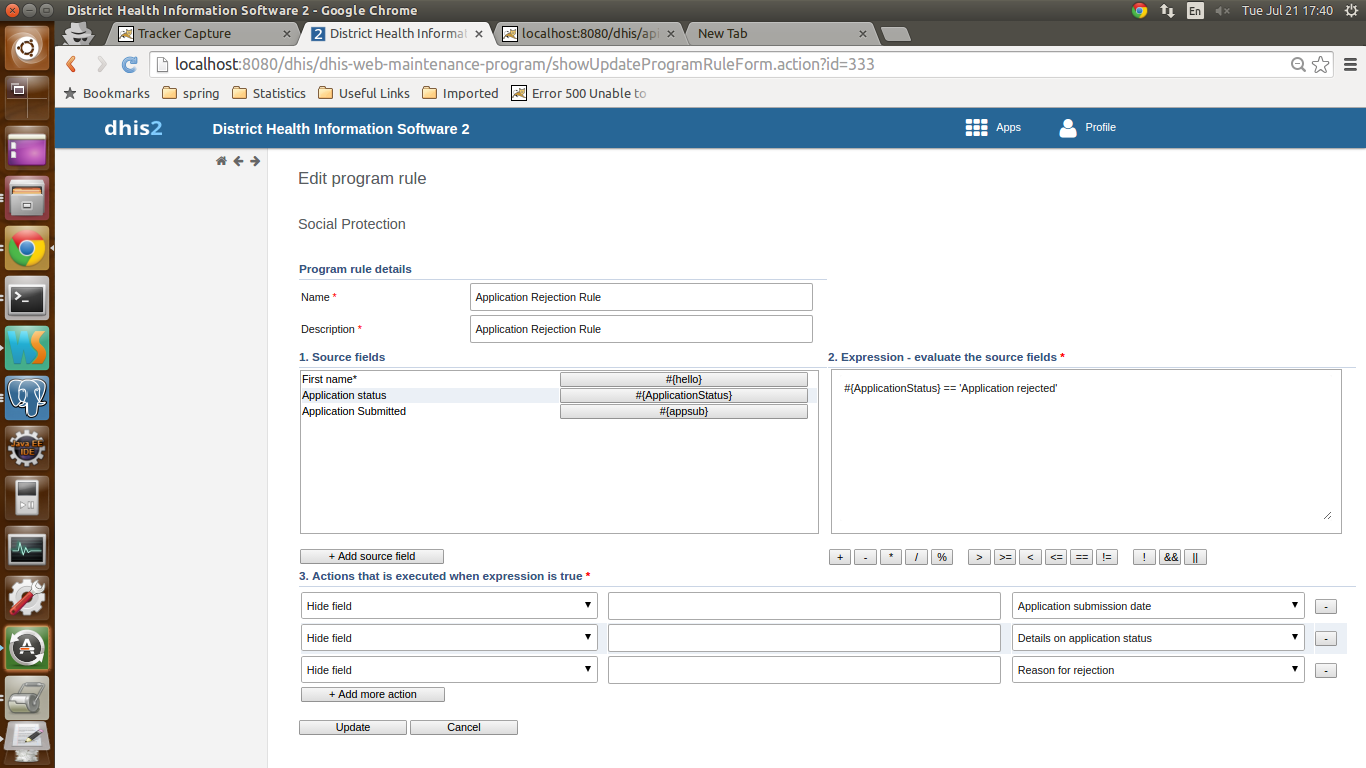
Task: Click the zoom magnifier in address bar
Action: pos(1298,65)
